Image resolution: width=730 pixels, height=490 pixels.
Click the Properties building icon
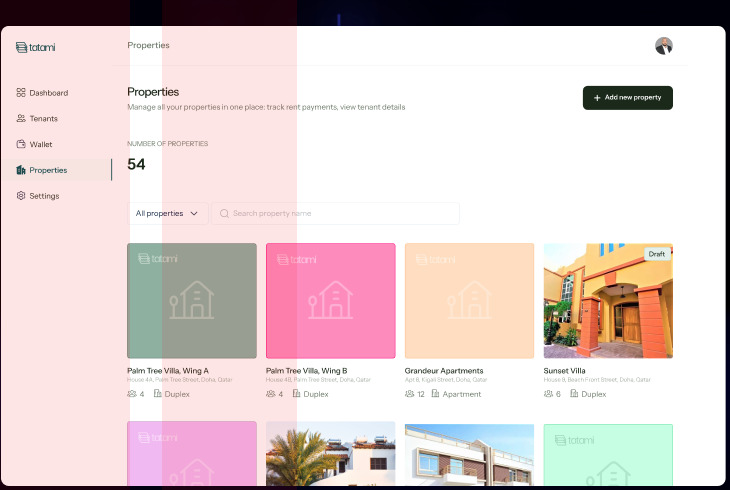[x=20, y=170]
